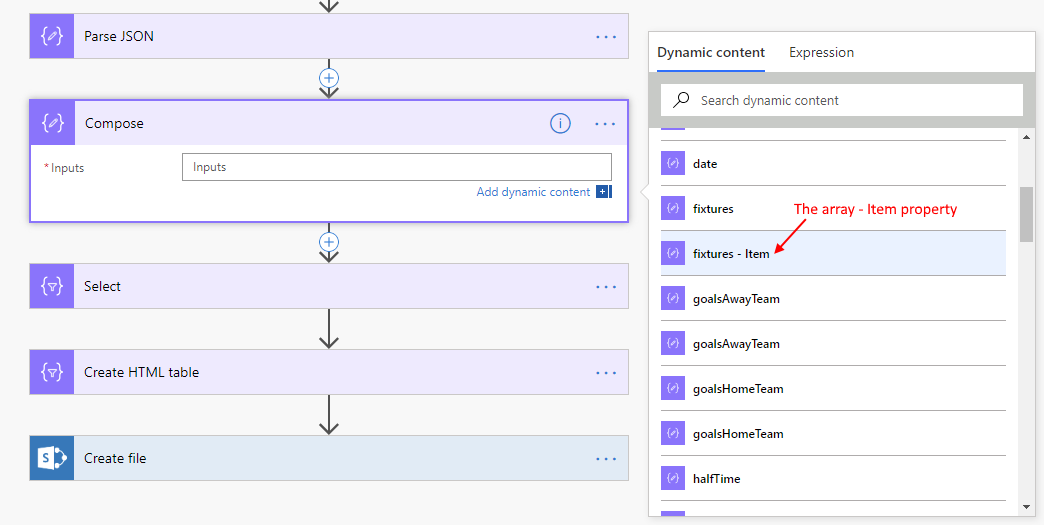Click the SharePoint Create file icon

tap(52, 458)
